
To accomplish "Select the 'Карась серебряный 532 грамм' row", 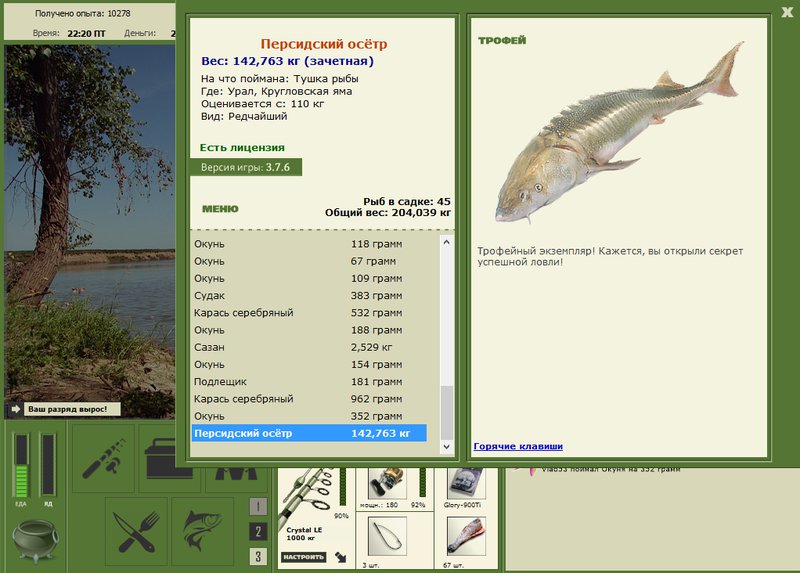I will [309, 312].
